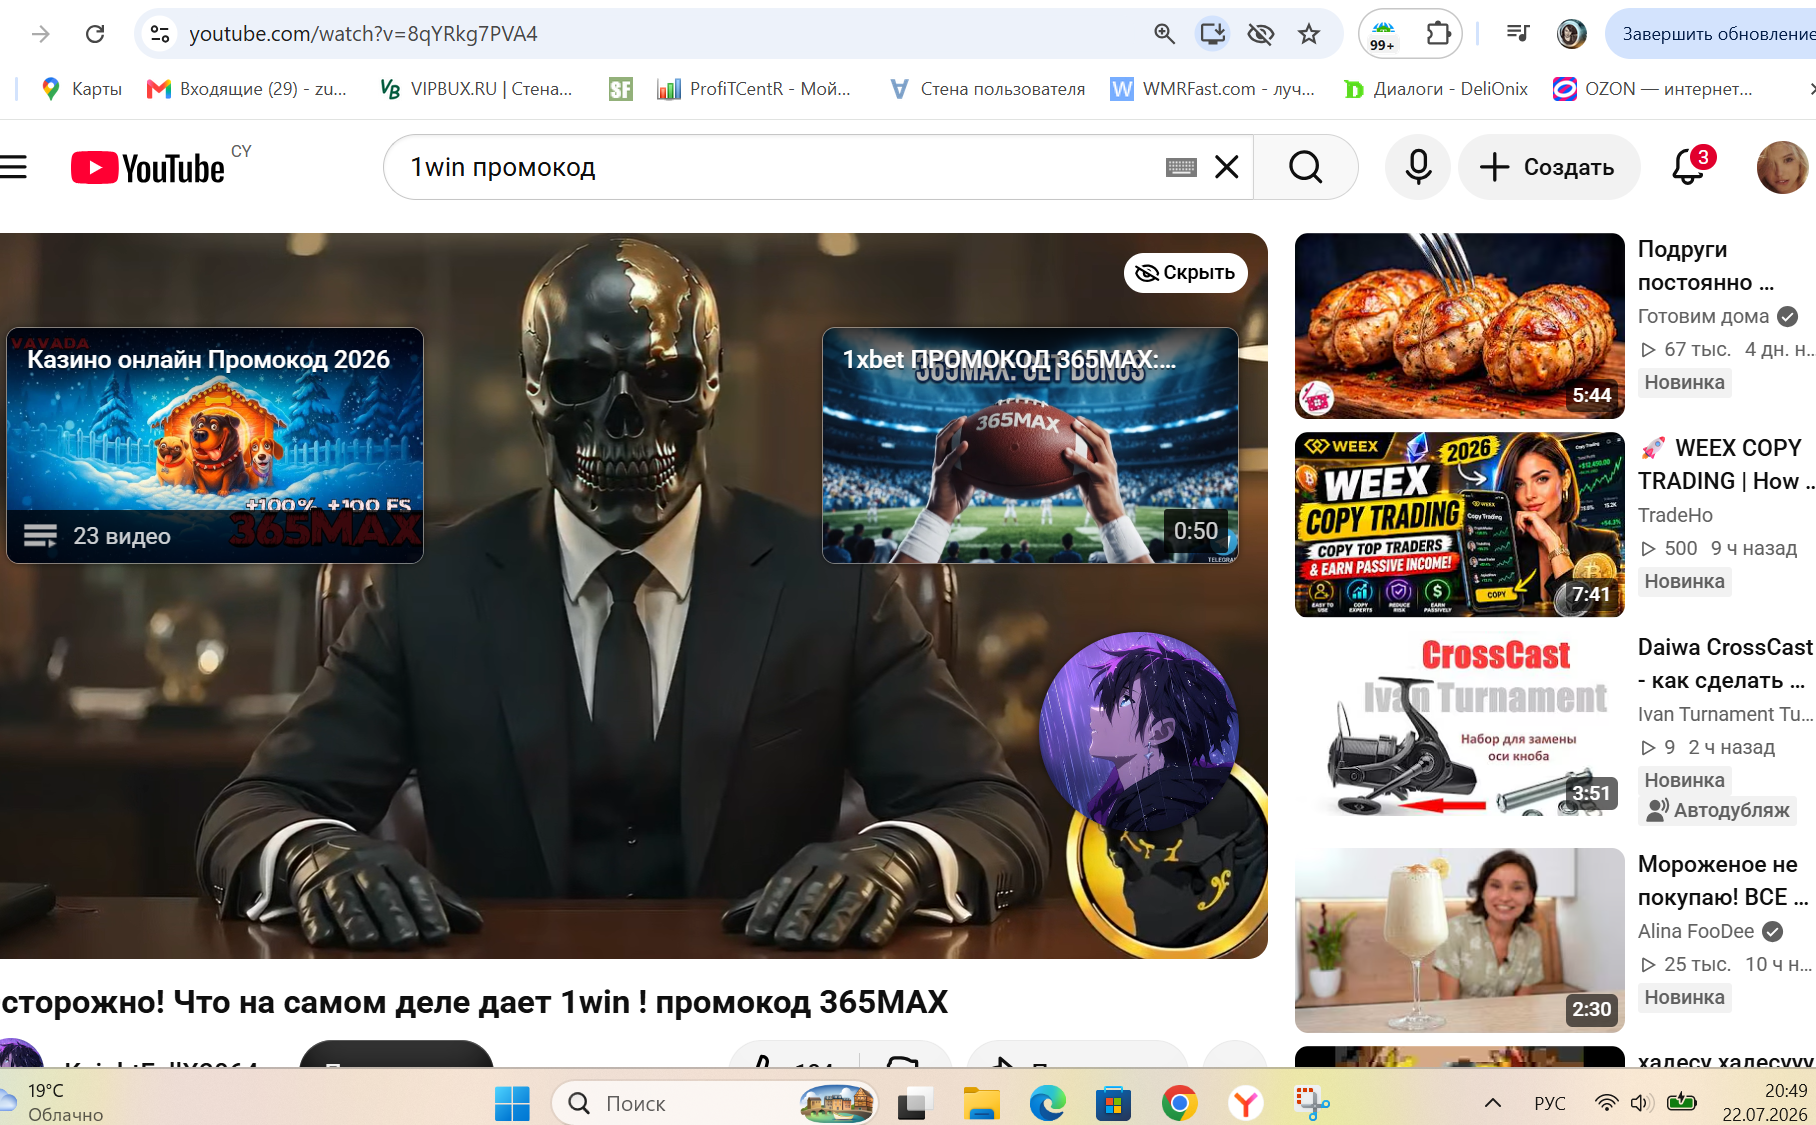
Task: Go to the Alina FooDee channel
Action: tap(1696, 931)
